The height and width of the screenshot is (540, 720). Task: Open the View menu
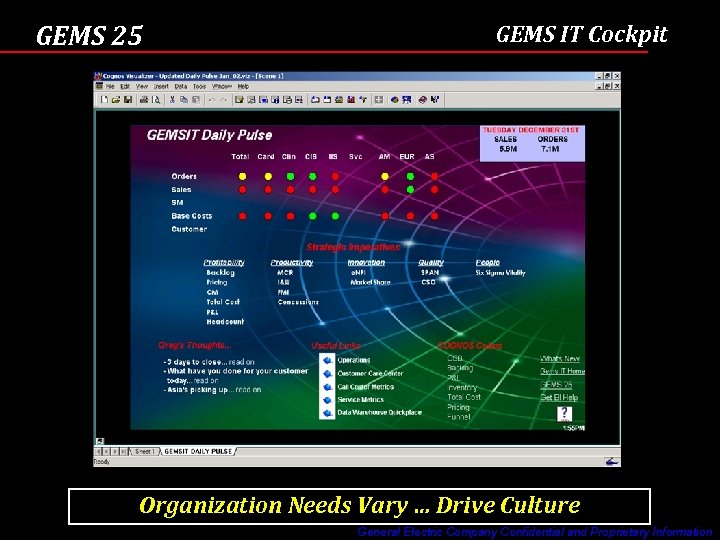[x=142, y=86]
